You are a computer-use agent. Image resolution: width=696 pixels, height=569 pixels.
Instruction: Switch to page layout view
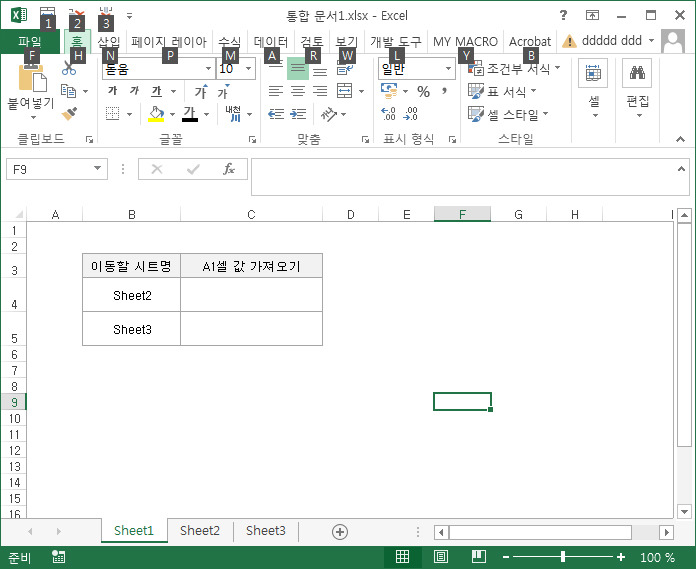click(x=440, y=557)
